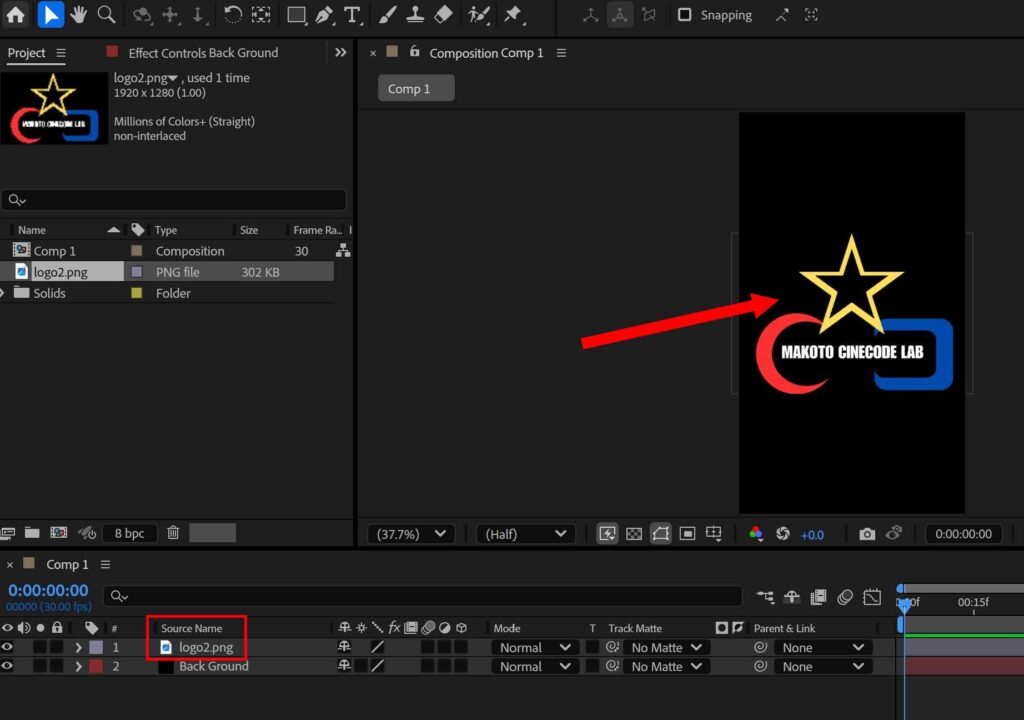Select the Hand tool
The image size is (1024, 720).
[x=78, y=14]
